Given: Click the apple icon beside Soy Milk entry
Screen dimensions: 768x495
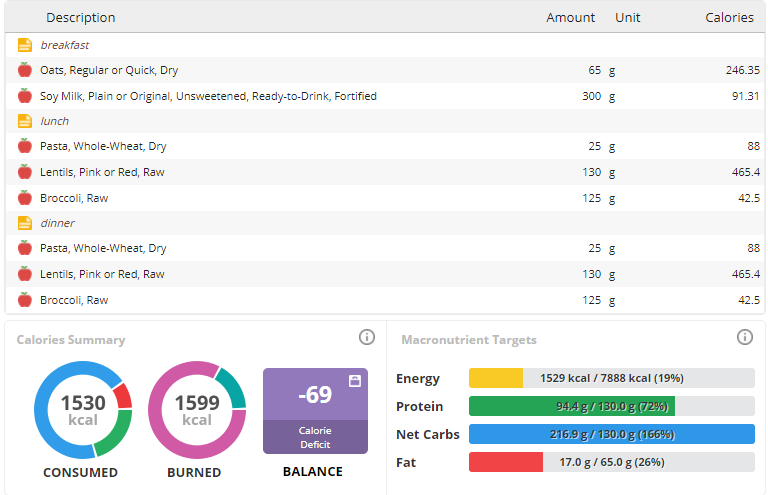Looking at the screenshot, I should point(25,96).
